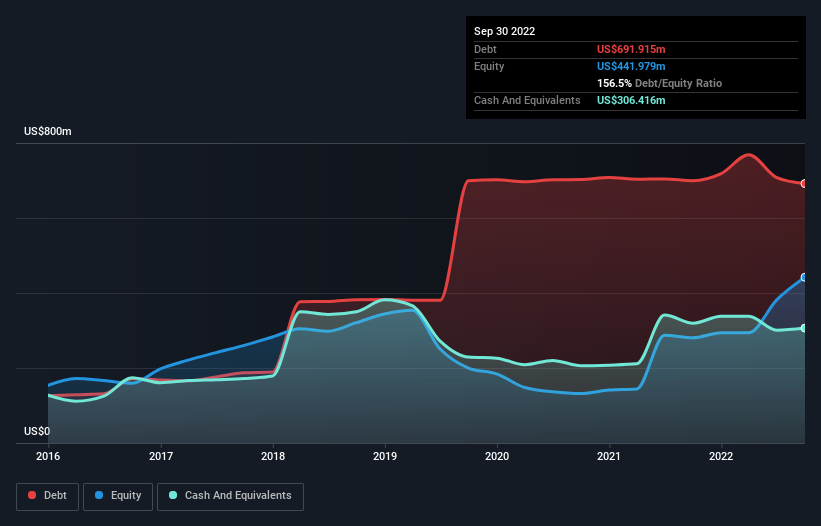Click Cash And Equivalents label in tooltip
The height and width of the screenshot is (526, 821).
pyautogui.click(x=527, y=100)
